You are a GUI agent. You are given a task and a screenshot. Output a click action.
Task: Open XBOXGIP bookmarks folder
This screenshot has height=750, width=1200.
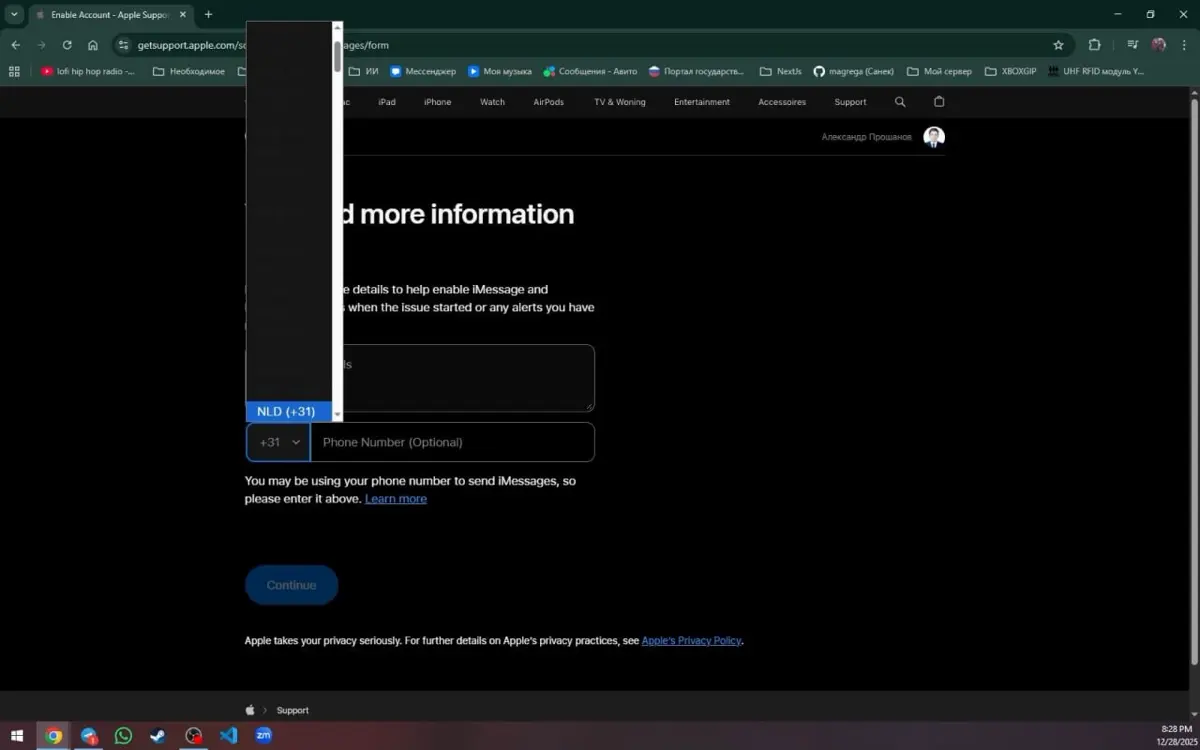click(x=1010, y=71)
